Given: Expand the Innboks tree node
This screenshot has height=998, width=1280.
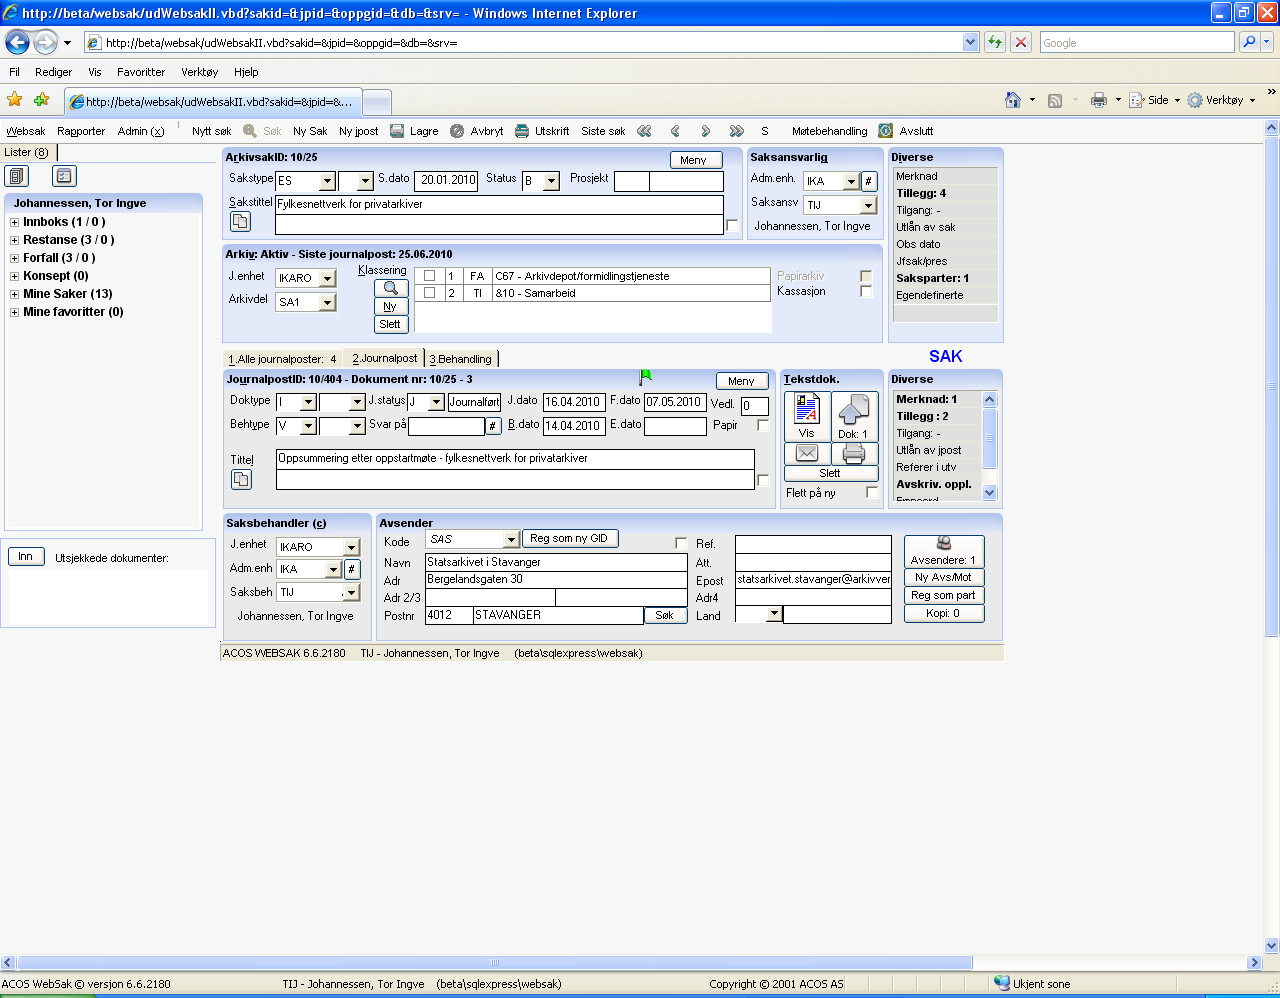Looking at the screenshot, I should (14, 222).
